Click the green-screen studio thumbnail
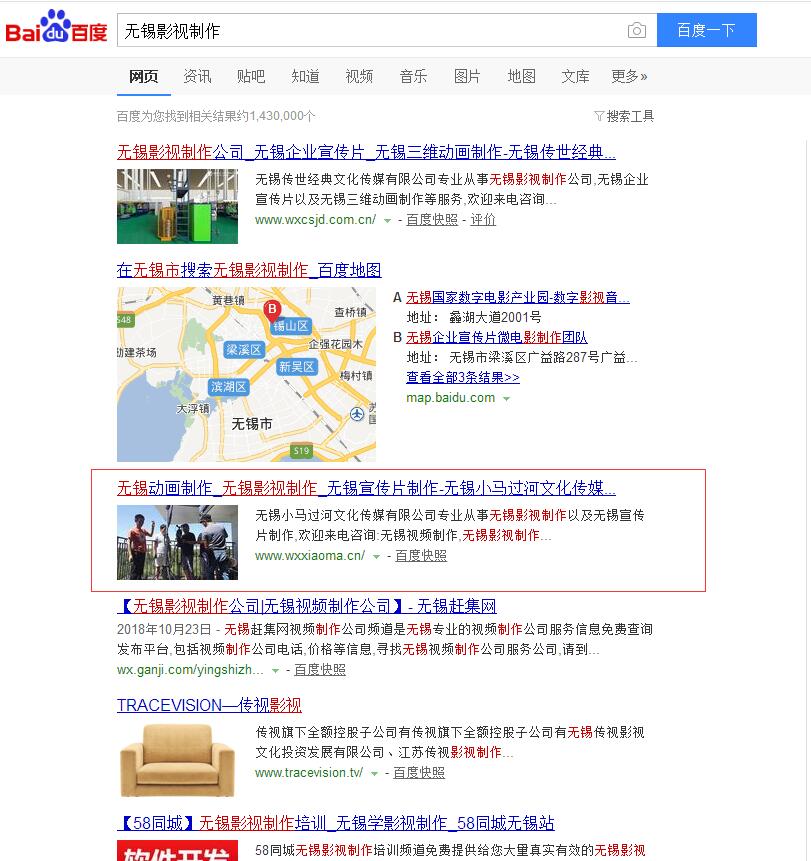 tap(177, 206)
